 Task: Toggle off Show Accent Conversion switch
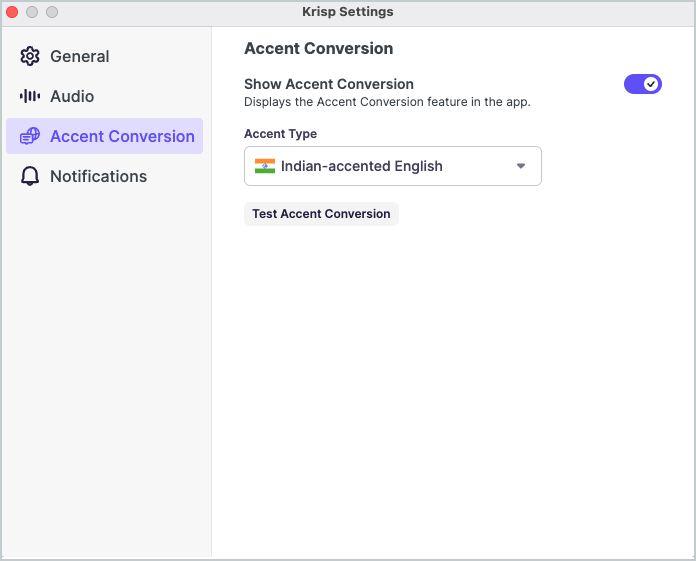[642, 84]
